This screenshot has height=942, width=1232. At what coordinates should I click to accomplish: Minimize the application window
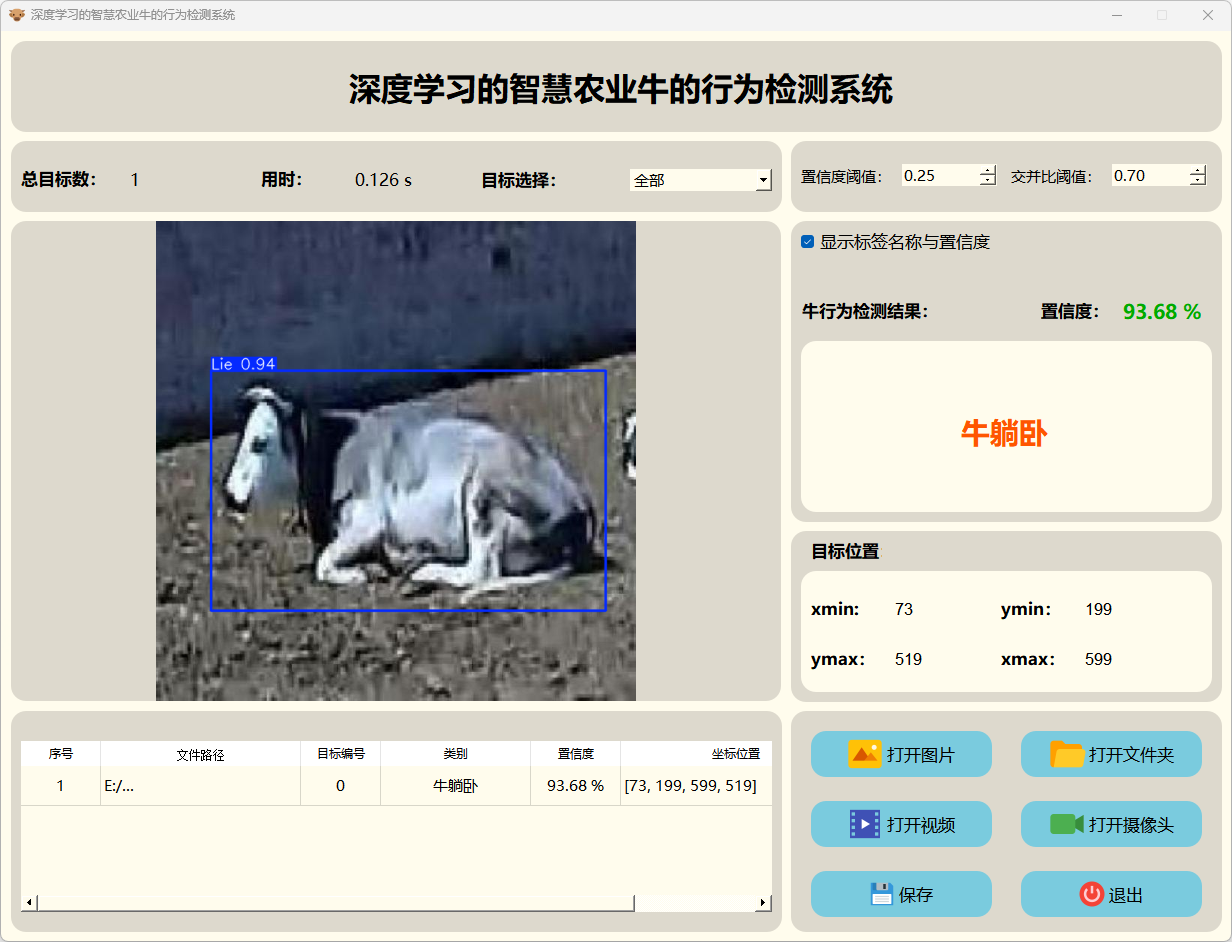(x=1116, y=15)
